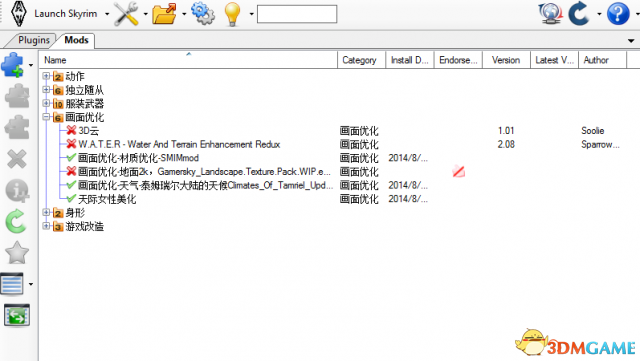Viewport: 640px width, 361px height.
Task: Click the endorse star icon
Action: pyautogui.click(x=17, y=252)
